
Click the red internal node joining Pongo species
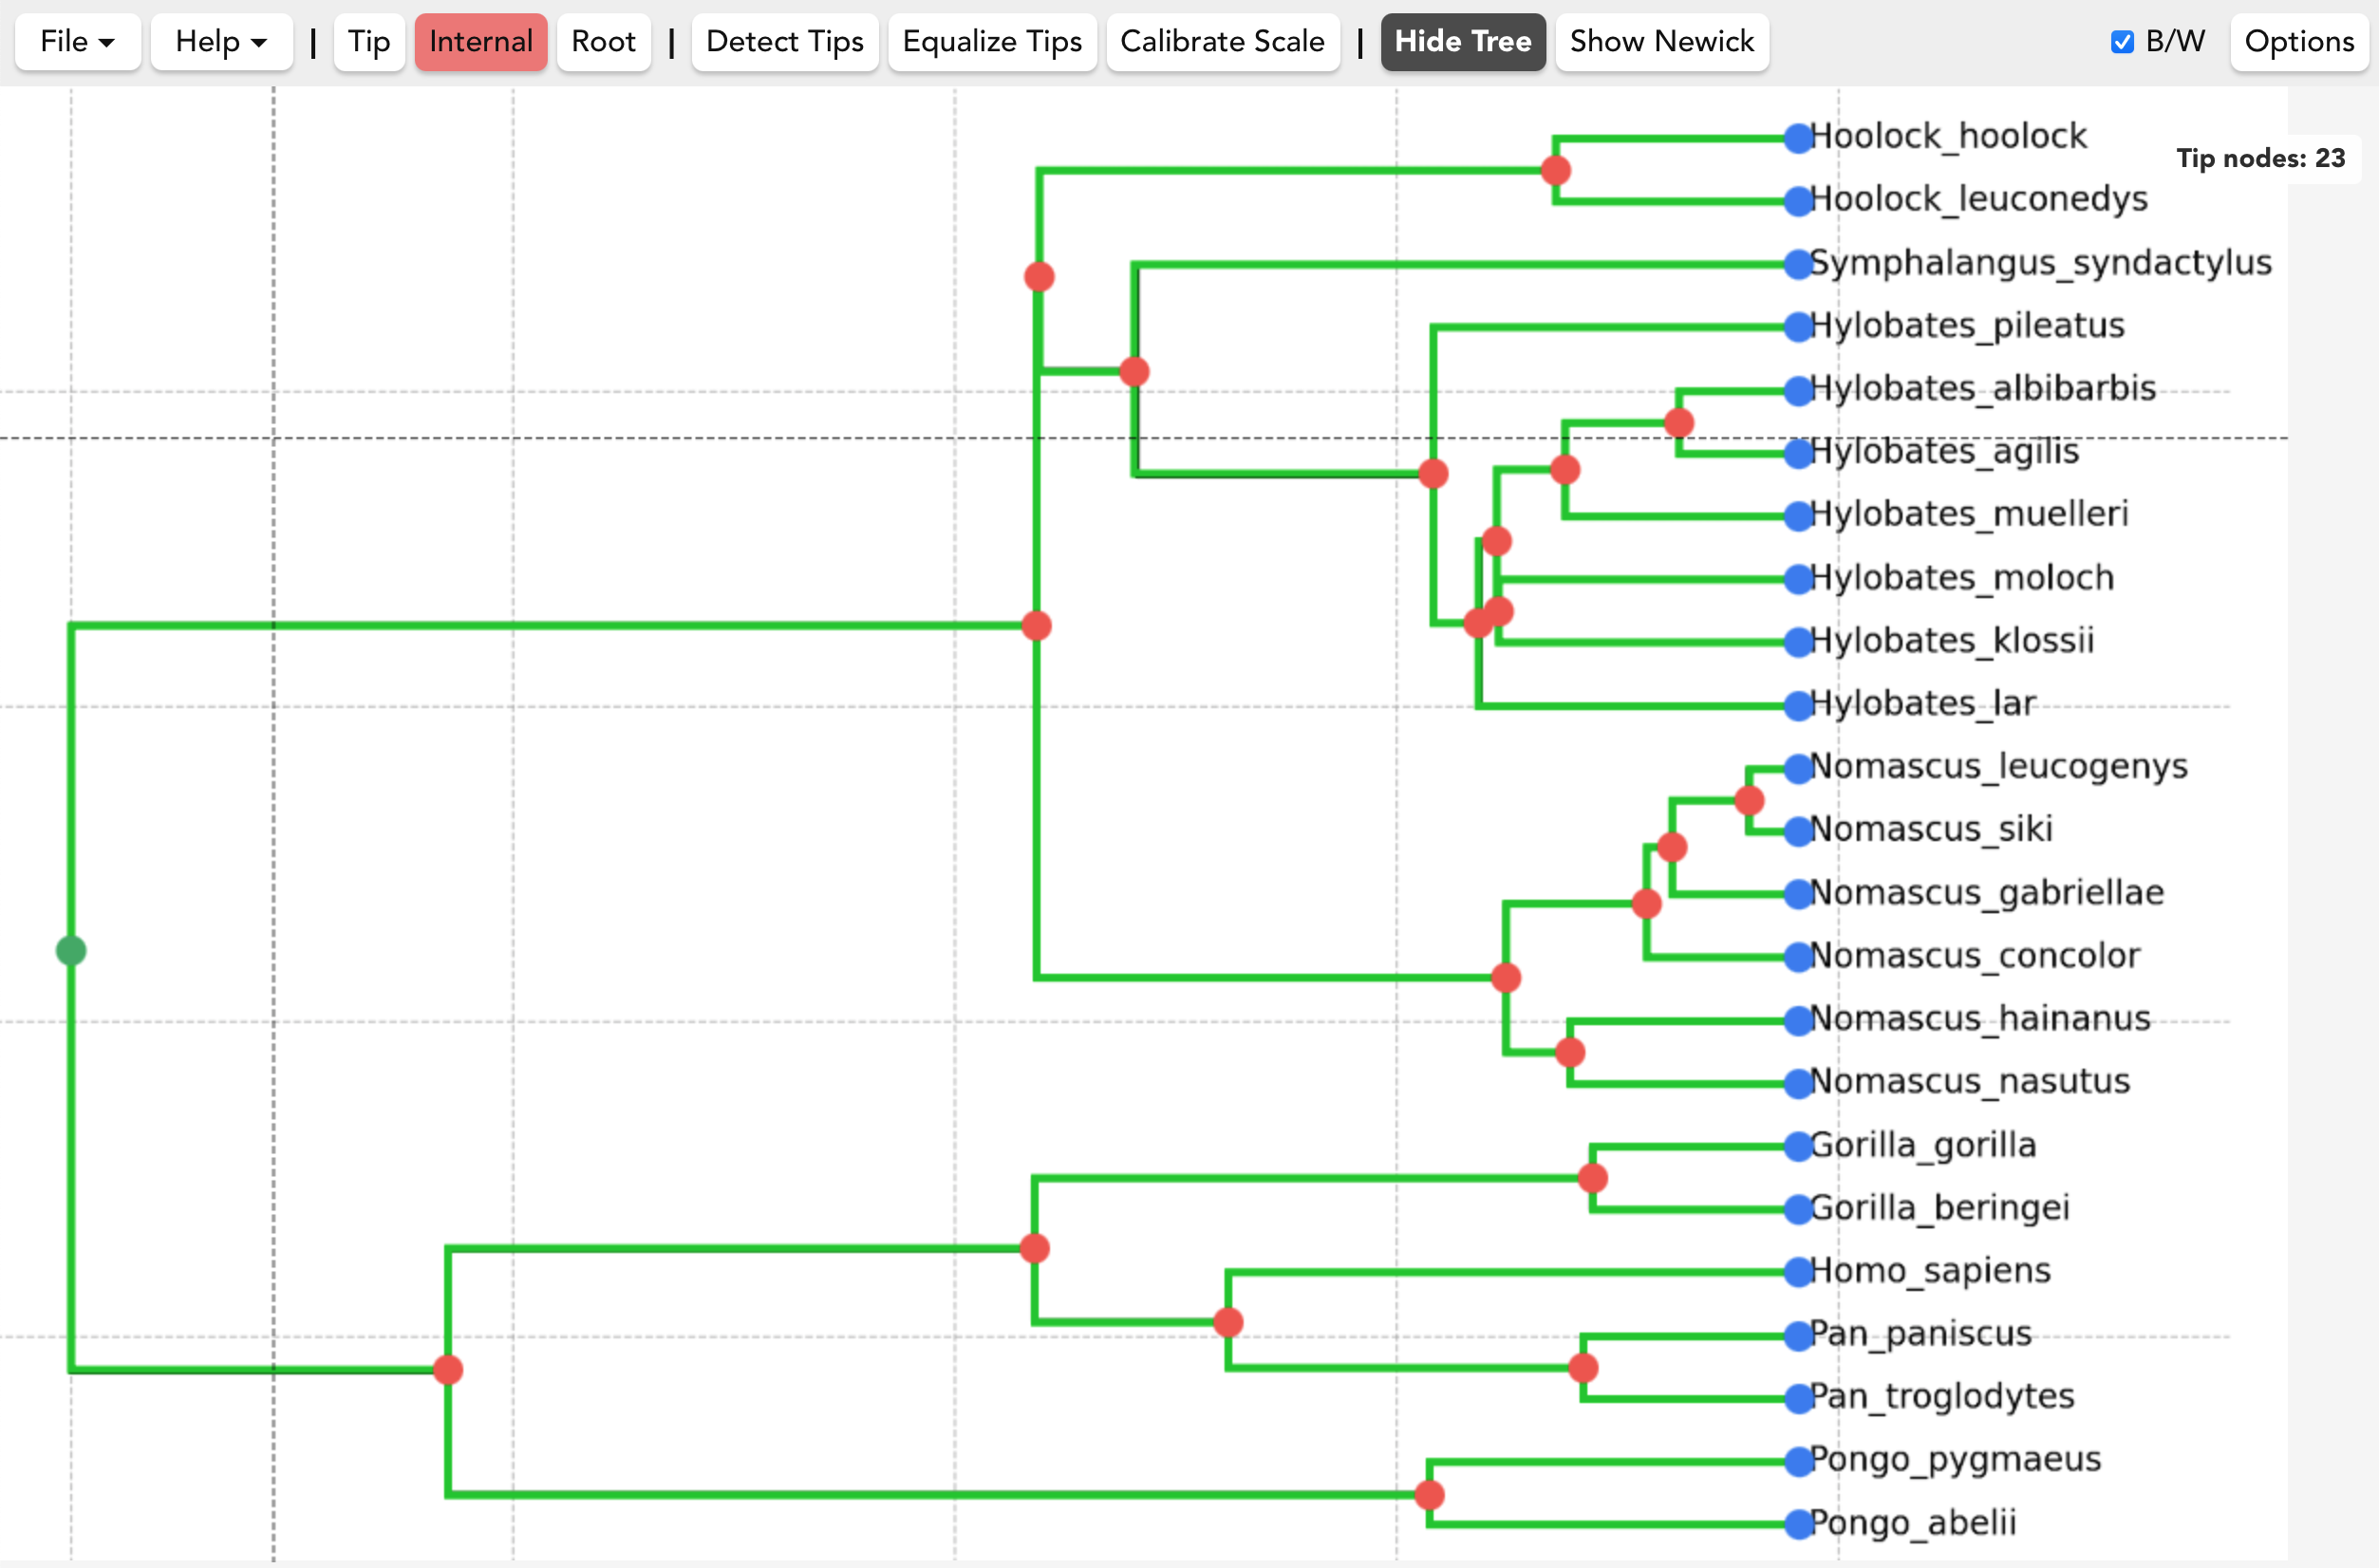point(1429,1495)
